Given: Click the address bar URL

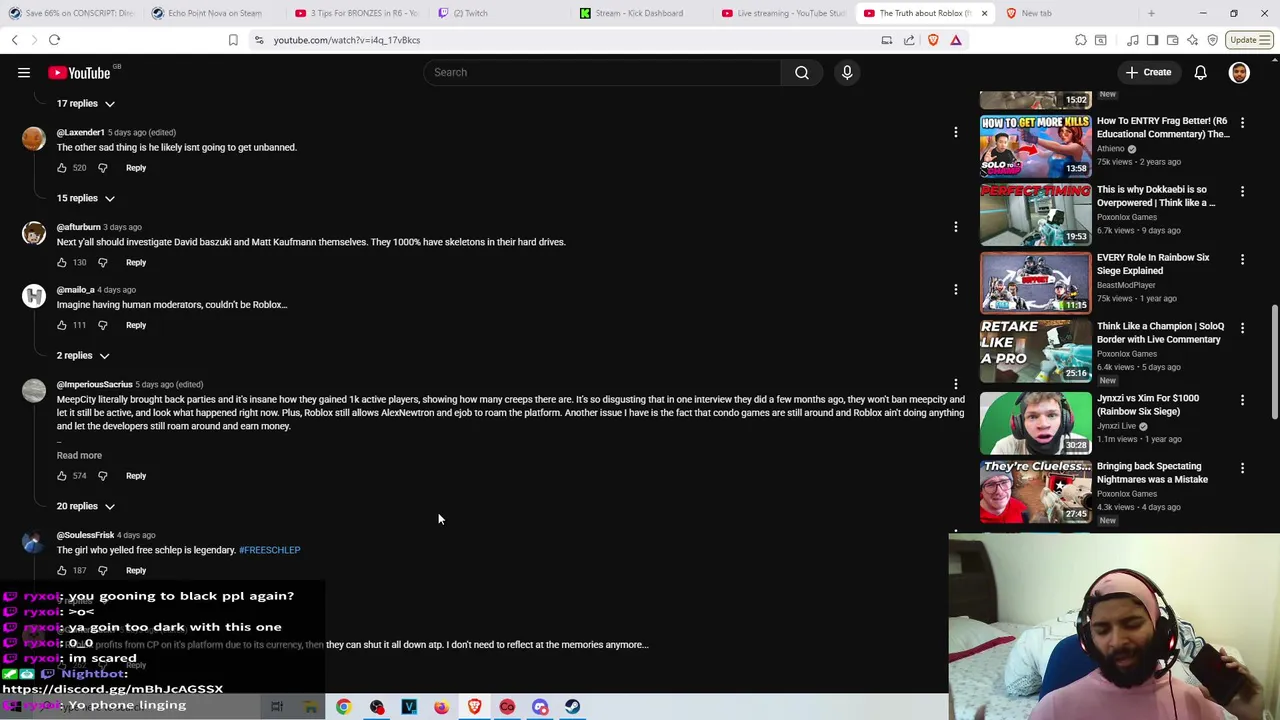Looking at the screenshot, I should point(347,40).
